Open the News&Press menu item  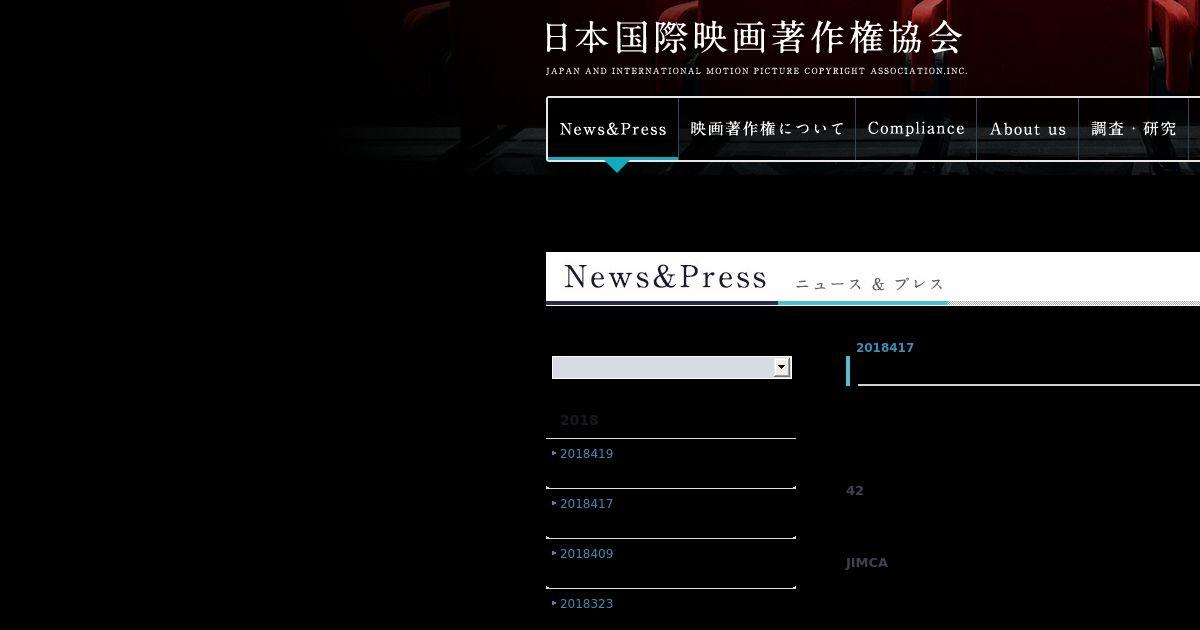click(613, 129)
